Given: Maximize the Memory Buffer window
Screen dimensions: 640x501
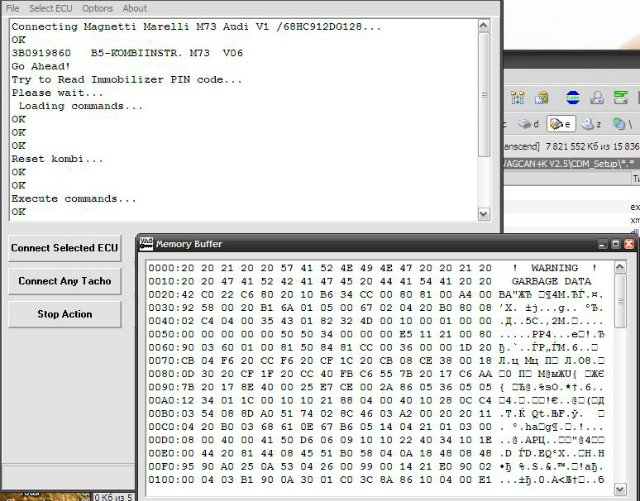Looking at the screenshot, I should (616, 244).
